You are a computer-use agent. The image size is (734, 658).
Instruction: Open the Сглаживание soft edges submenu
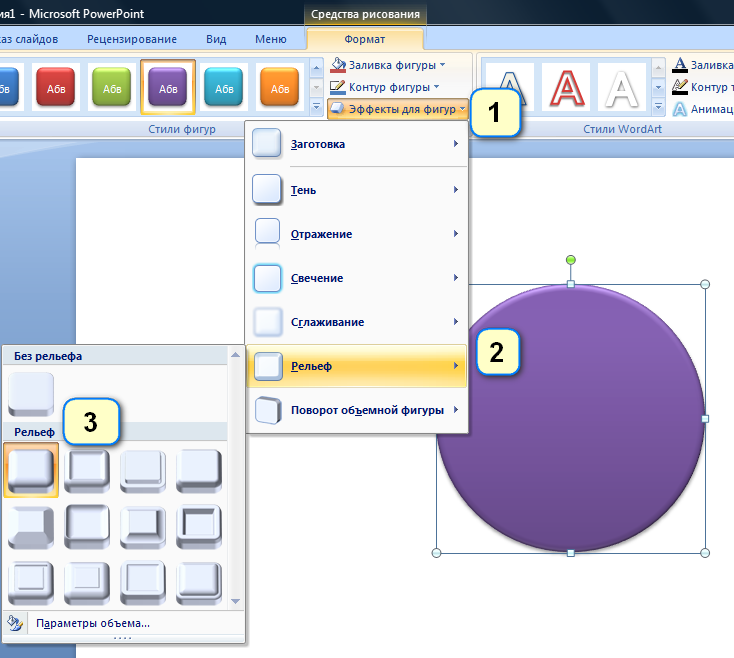357,322
